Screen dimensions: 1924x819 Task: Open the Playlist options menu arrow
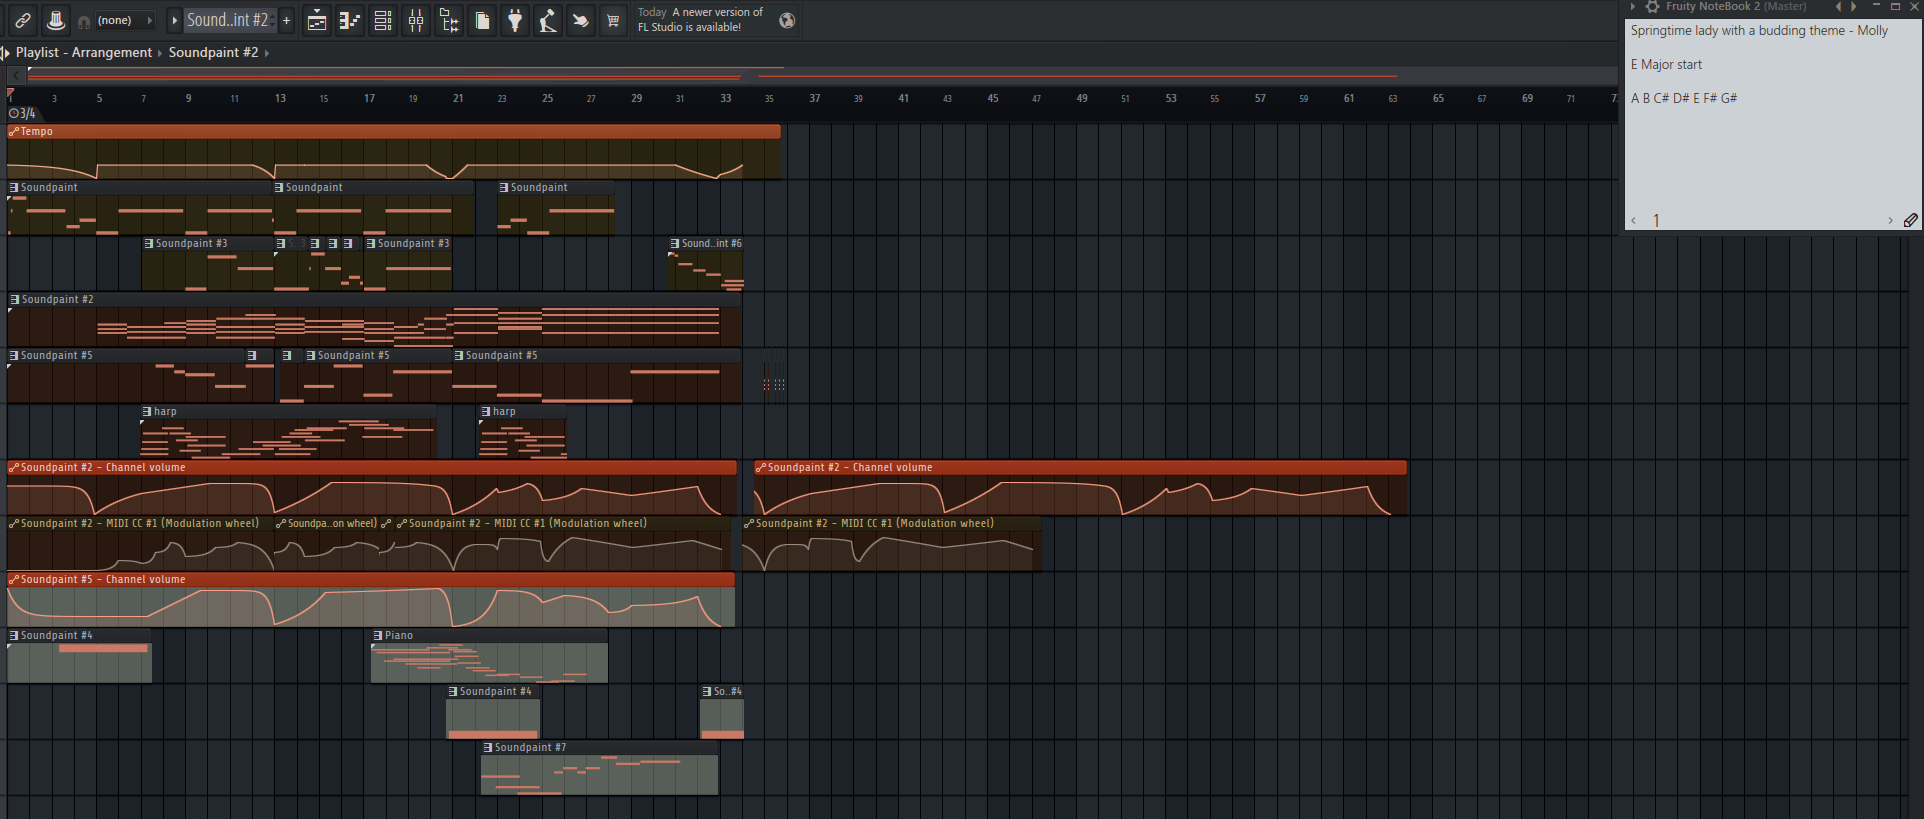(x=6, y=52)
